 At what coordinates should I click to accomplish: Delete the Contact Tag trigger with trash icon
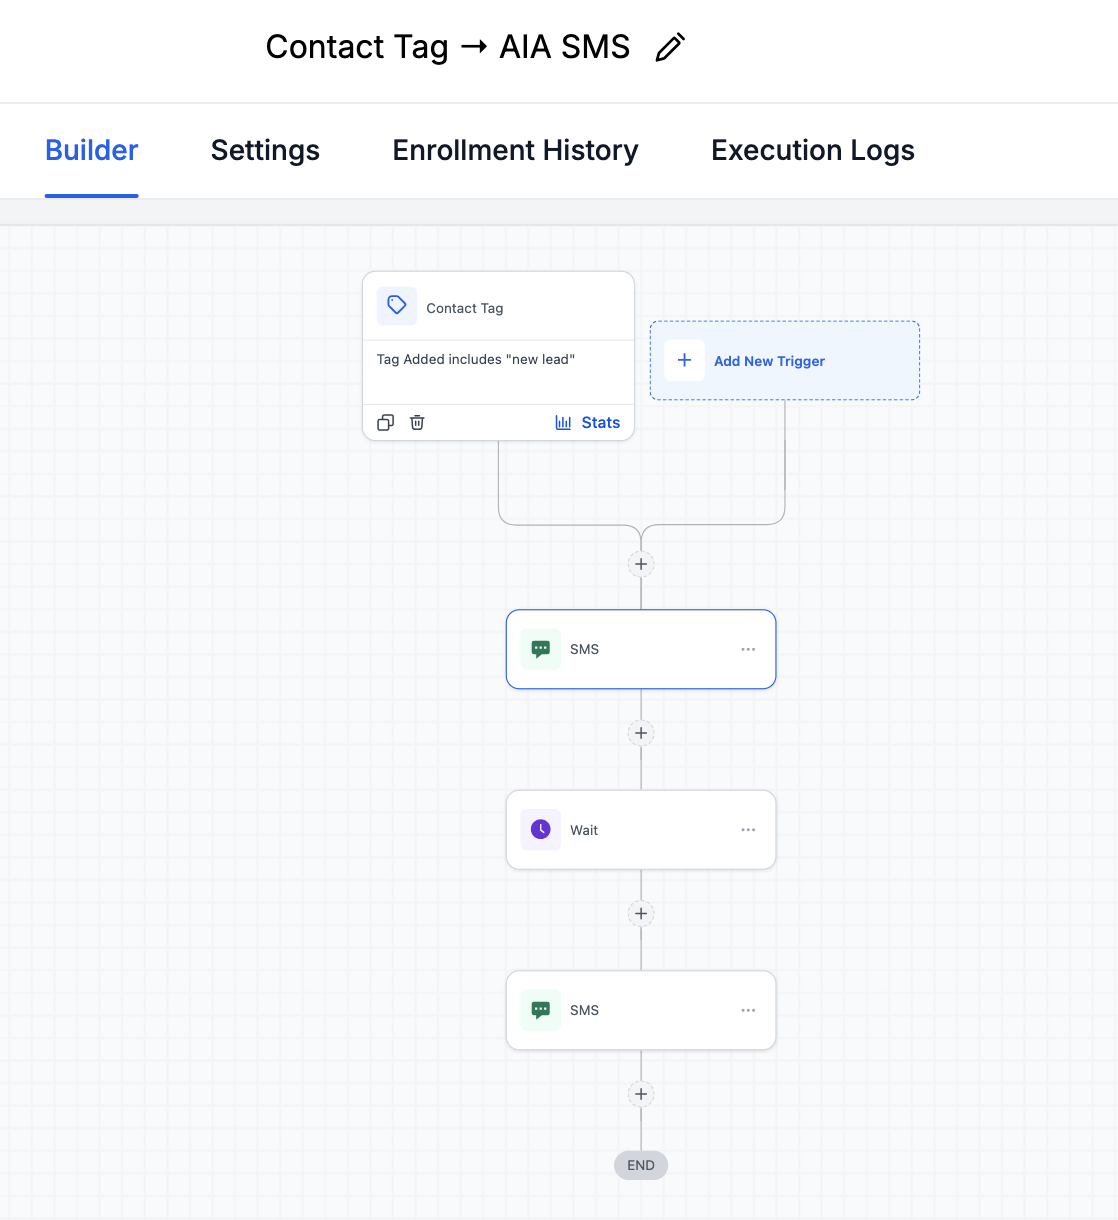coord(416,422)
